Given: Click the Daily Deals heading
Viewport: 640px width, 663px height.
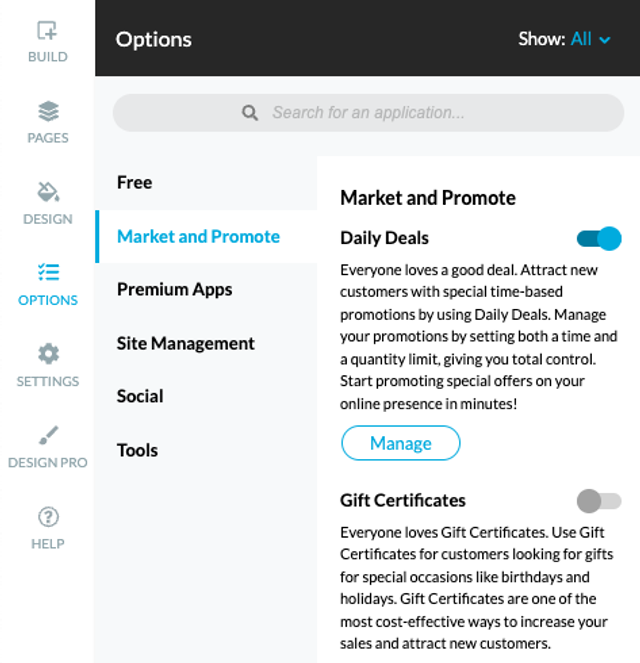Looking at the screenshot, I should coord(384,238).
